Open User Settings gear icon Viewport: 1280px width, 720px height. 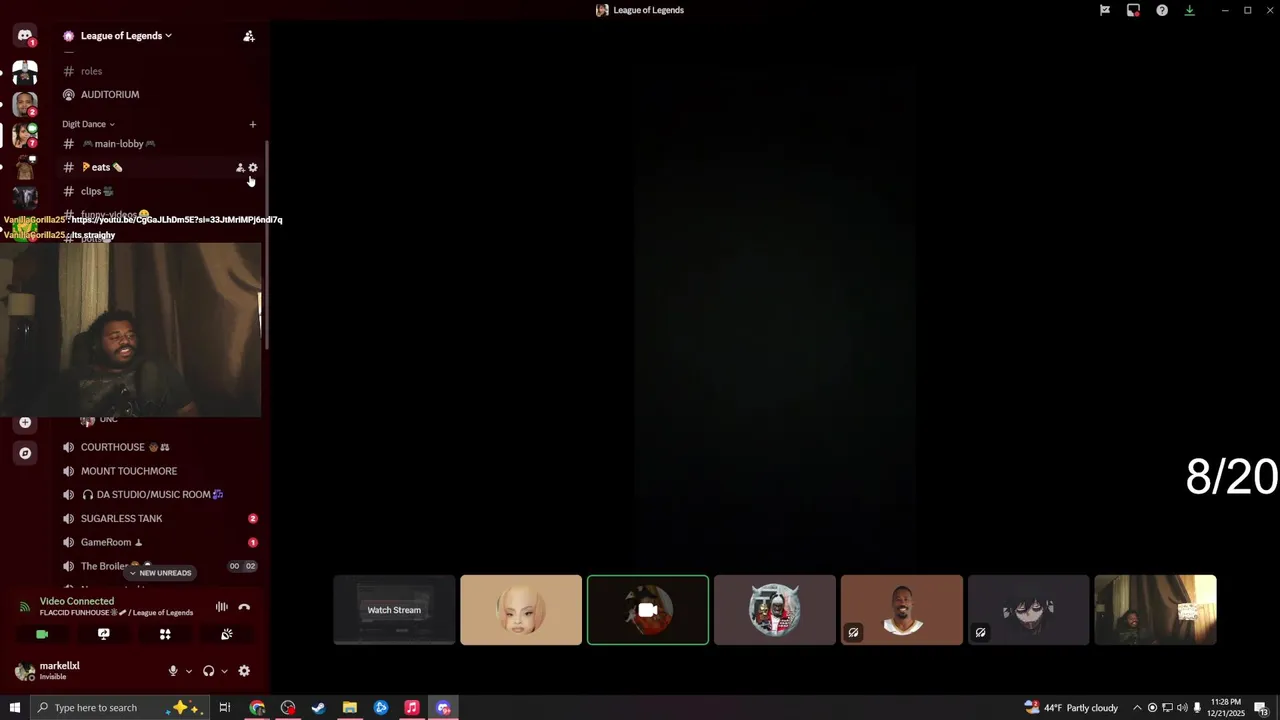pos(244,671)
